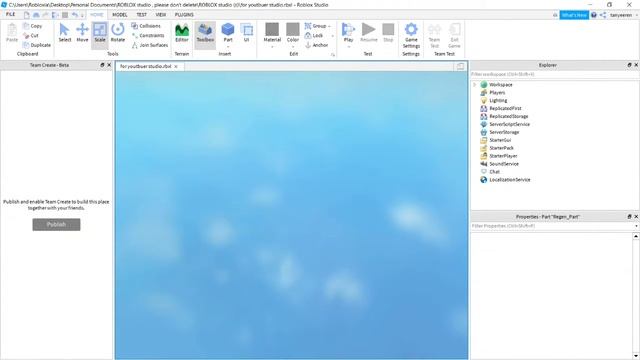640x360 pixels.
Task: Anchor the selected part
Action: [x=317, y=45]
